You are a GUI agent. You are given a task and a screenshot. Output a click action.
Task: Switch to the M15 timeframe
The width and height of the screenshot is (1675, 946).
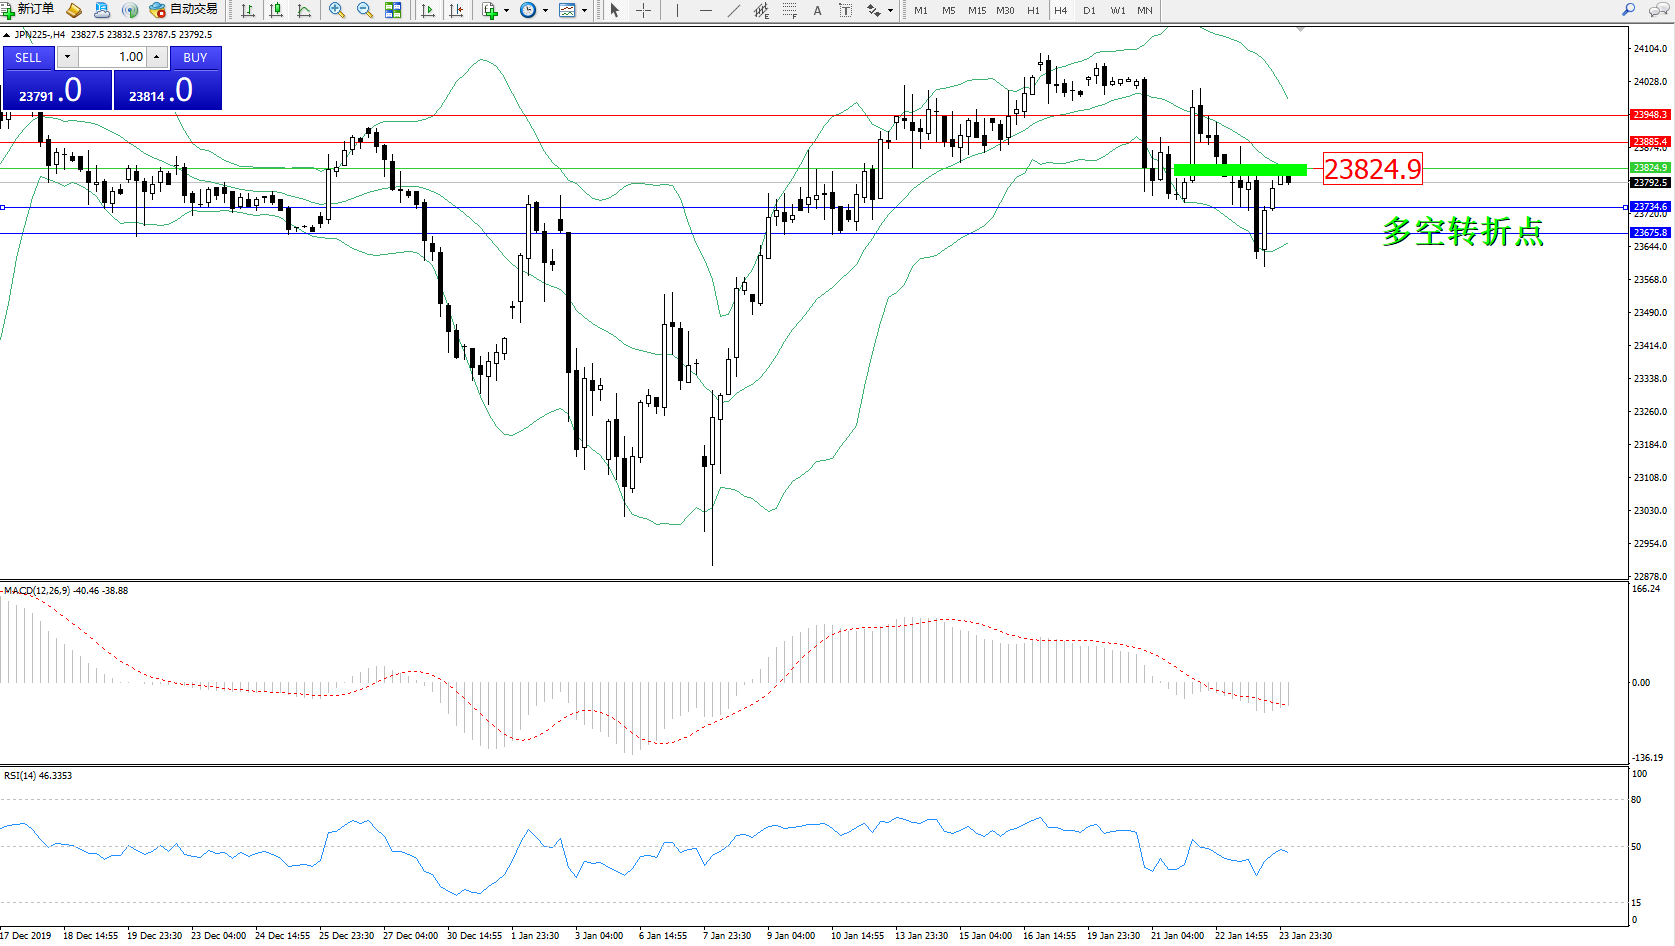pyautogui.click(x=976, y=10)
